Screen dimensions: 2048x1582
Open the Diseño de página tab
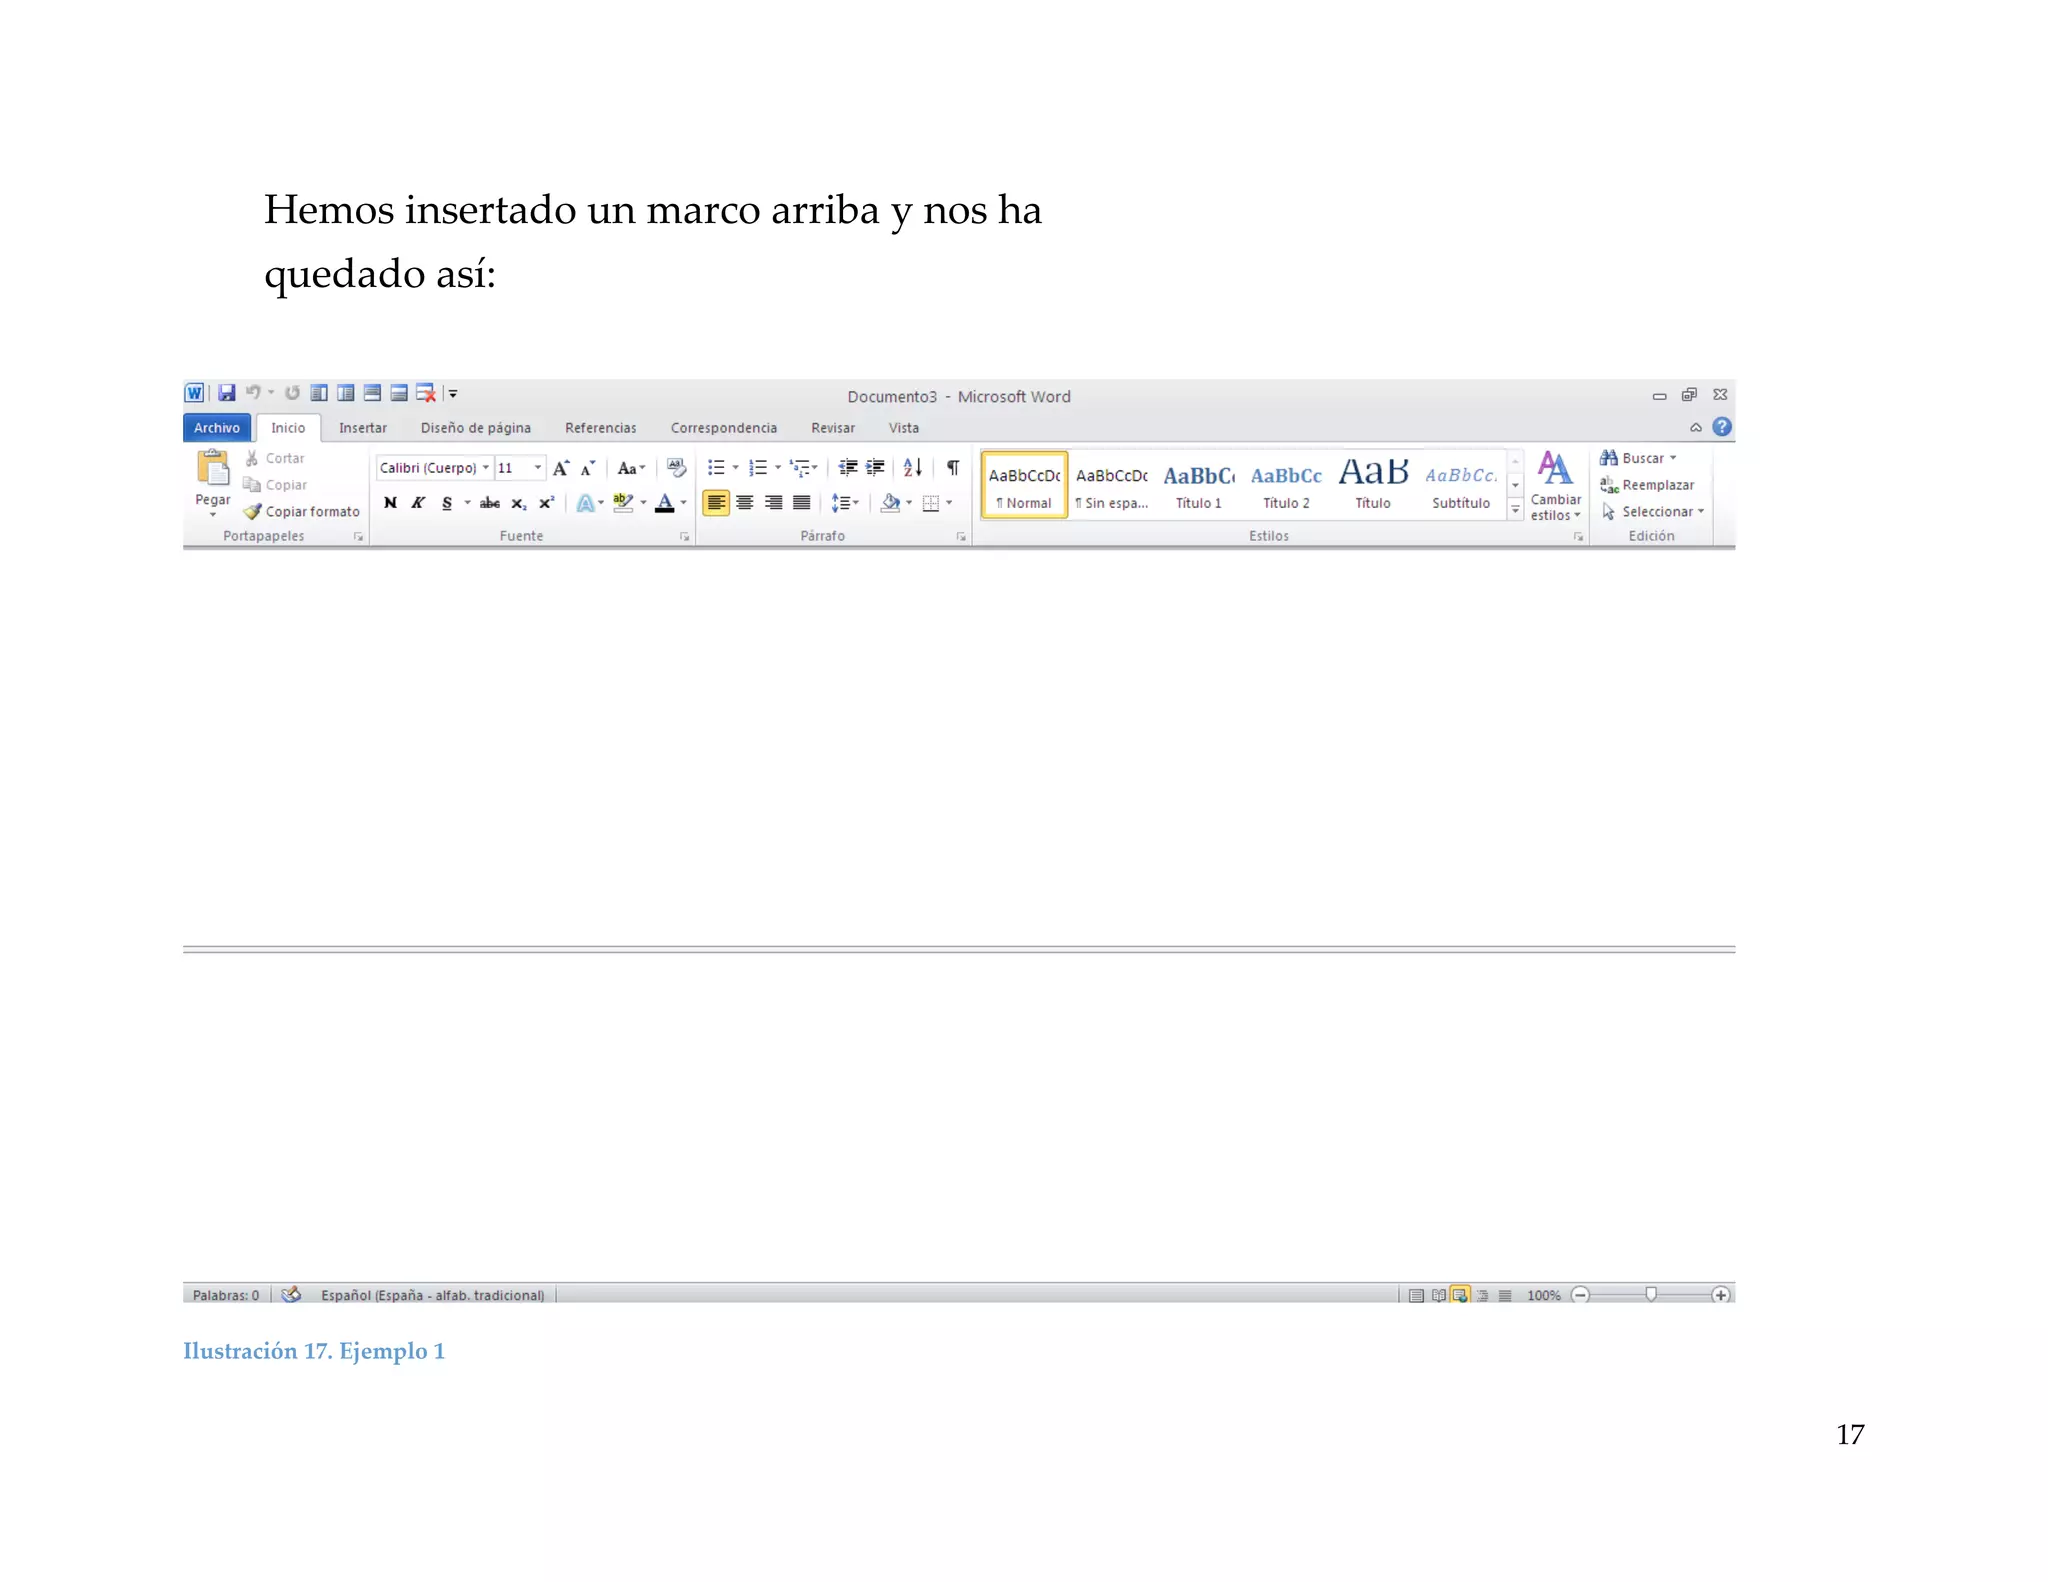click(475, 428)
